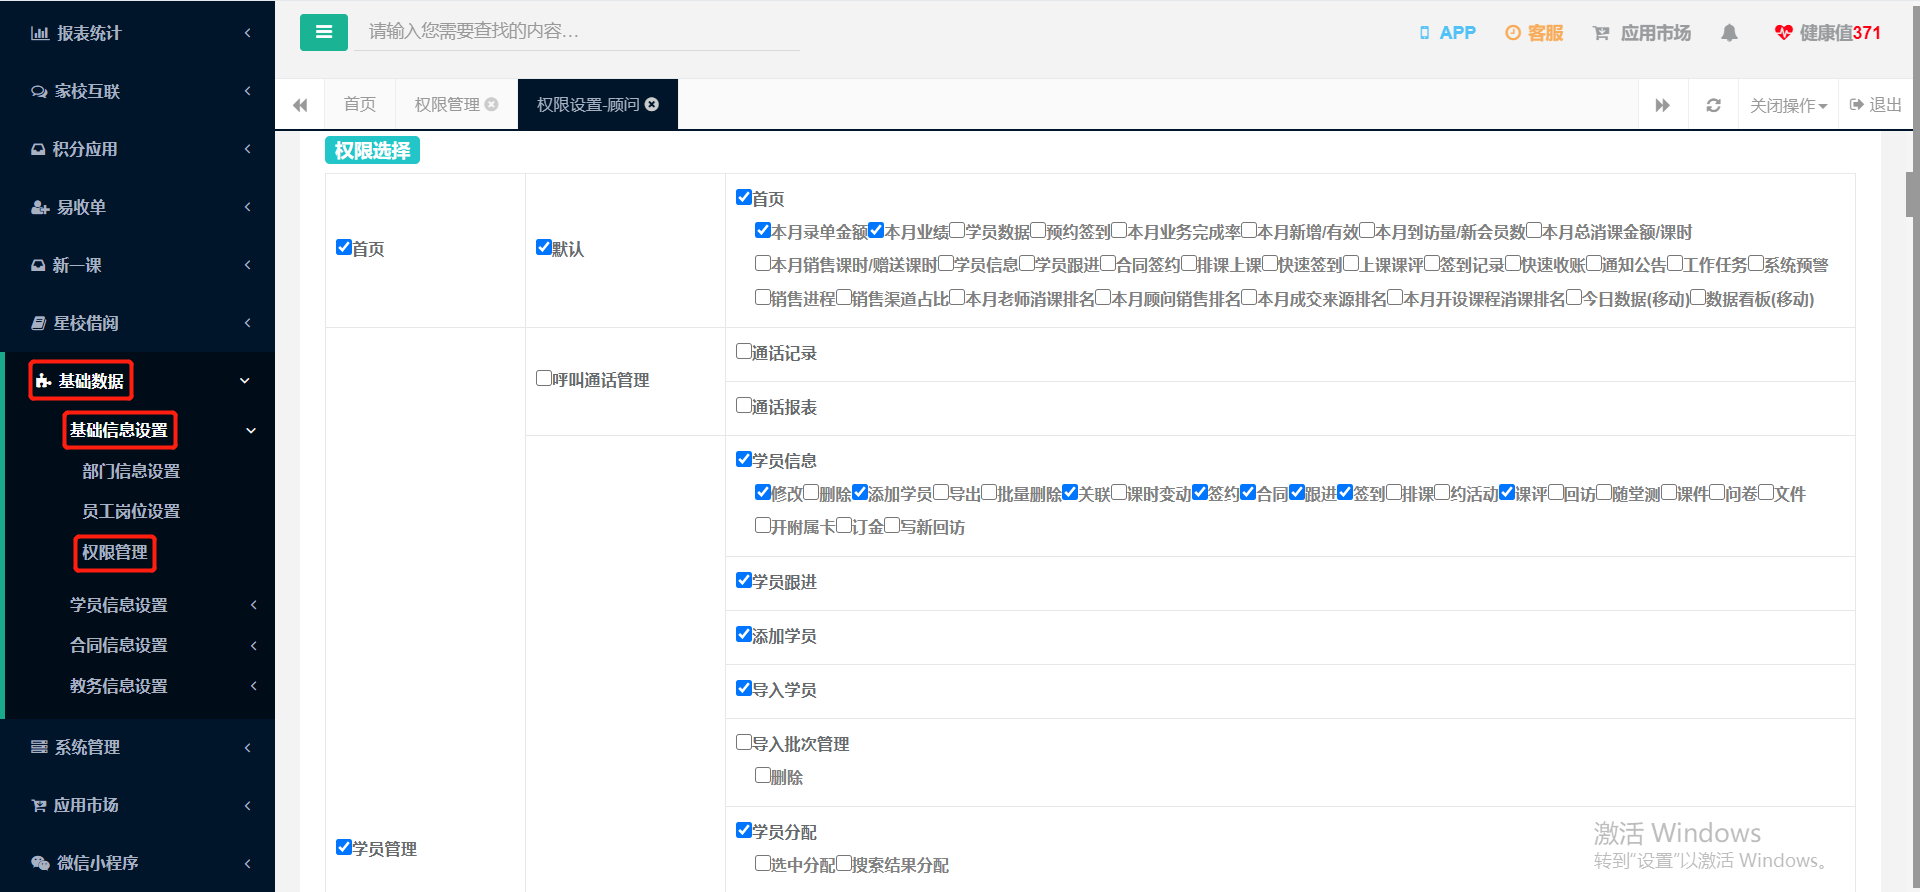Toggle the 学员管理 checkbox
This screenshot has height=892, width=1920.
343,847
